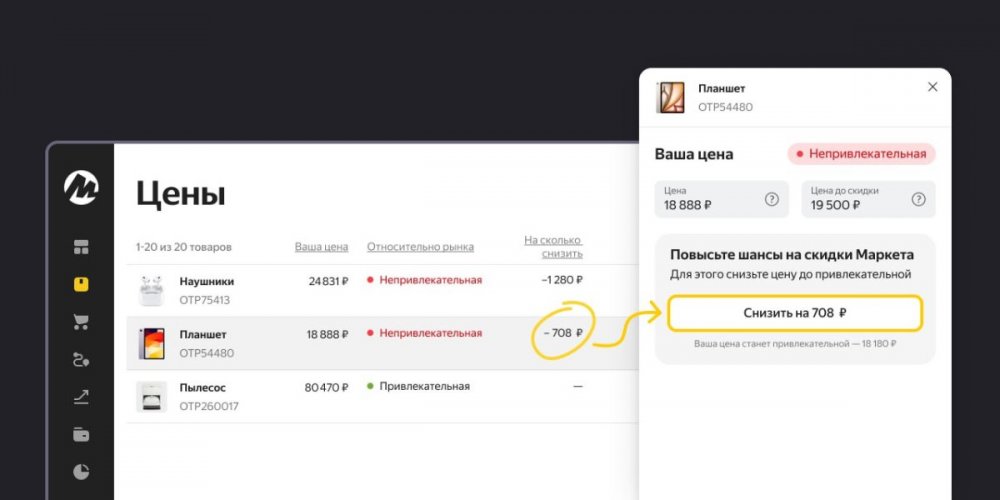Sort by Относительно рынка column header
This screenshot has height=500, width=1000.
click(420, 247)
